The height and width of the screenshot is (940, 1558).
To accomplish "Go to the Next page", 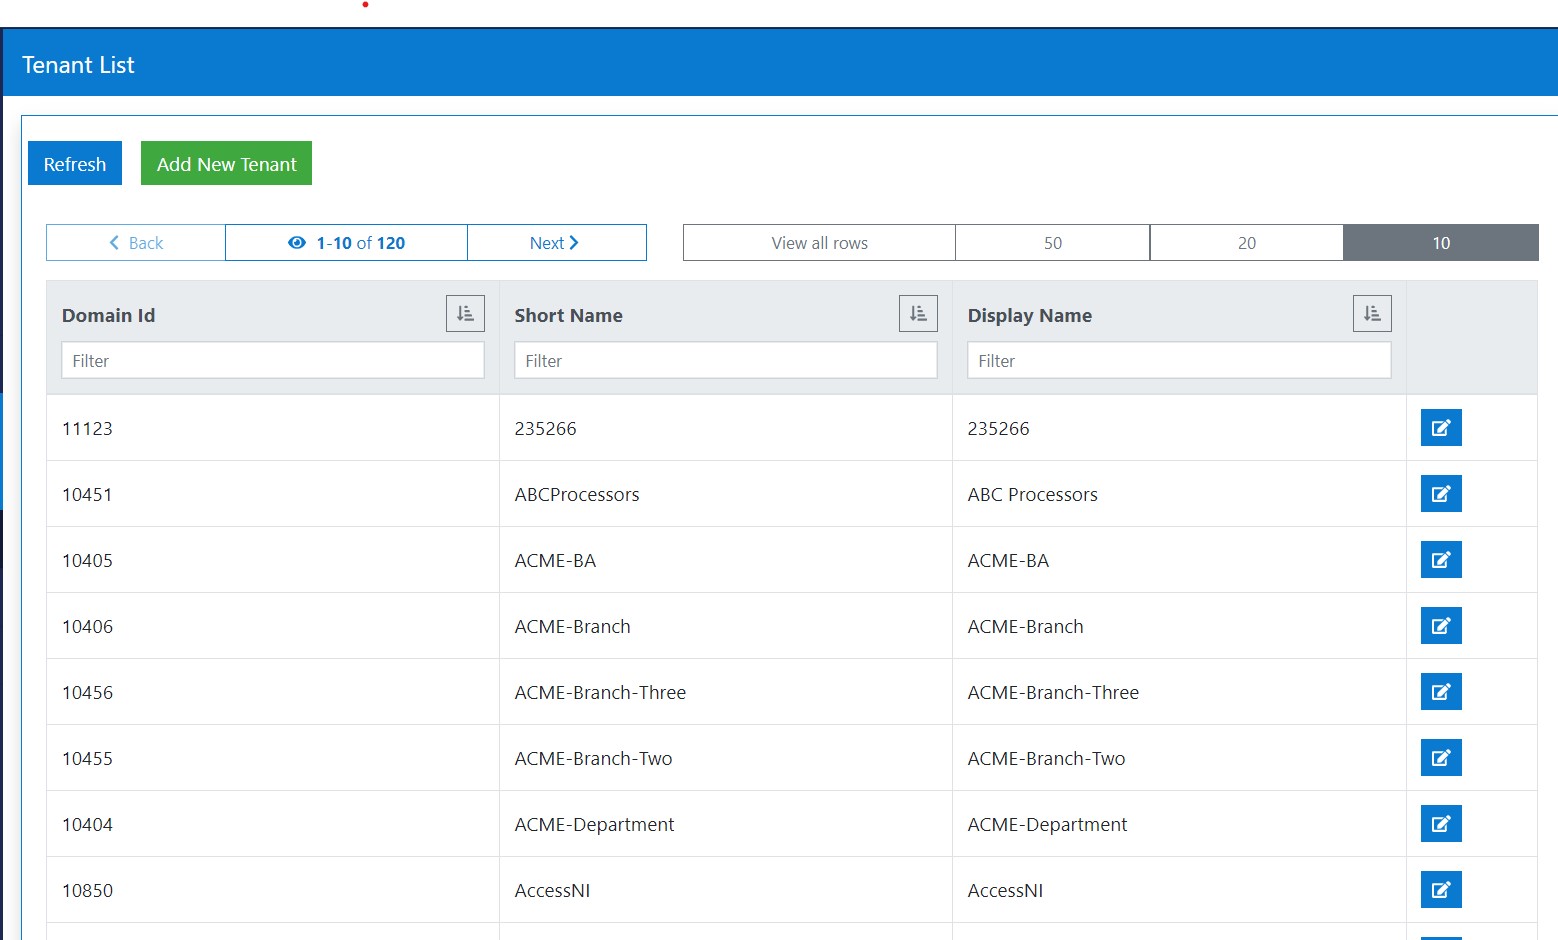I will point(556,242).
